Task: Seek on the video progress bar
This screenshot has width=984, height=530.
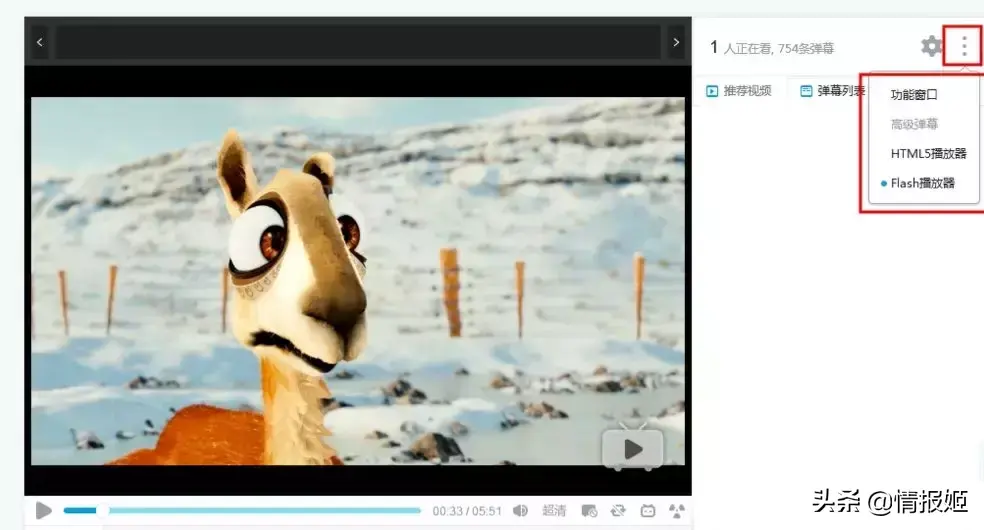Action: [x=240, y=511]
